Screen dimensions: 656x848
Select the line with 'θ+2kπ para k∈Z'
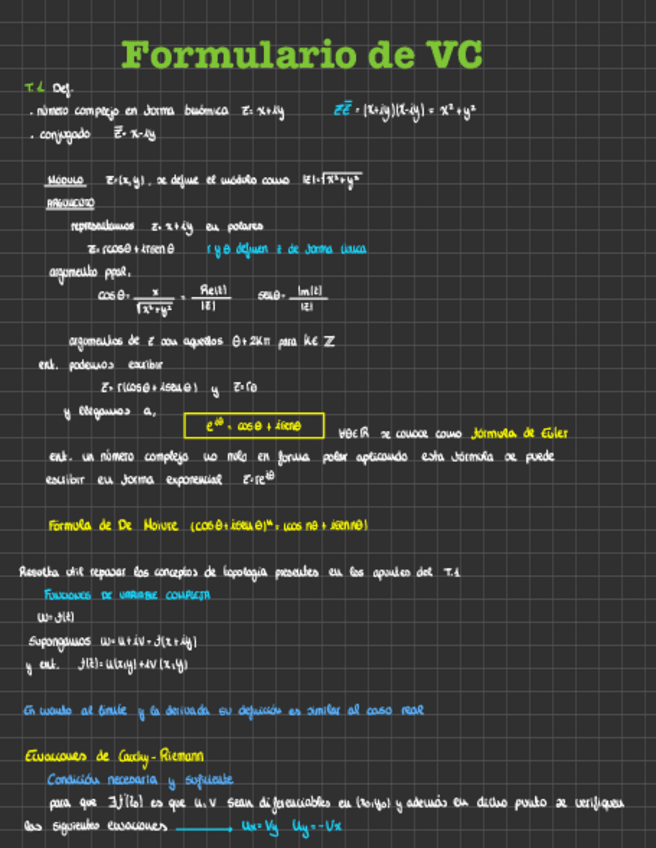202,341
